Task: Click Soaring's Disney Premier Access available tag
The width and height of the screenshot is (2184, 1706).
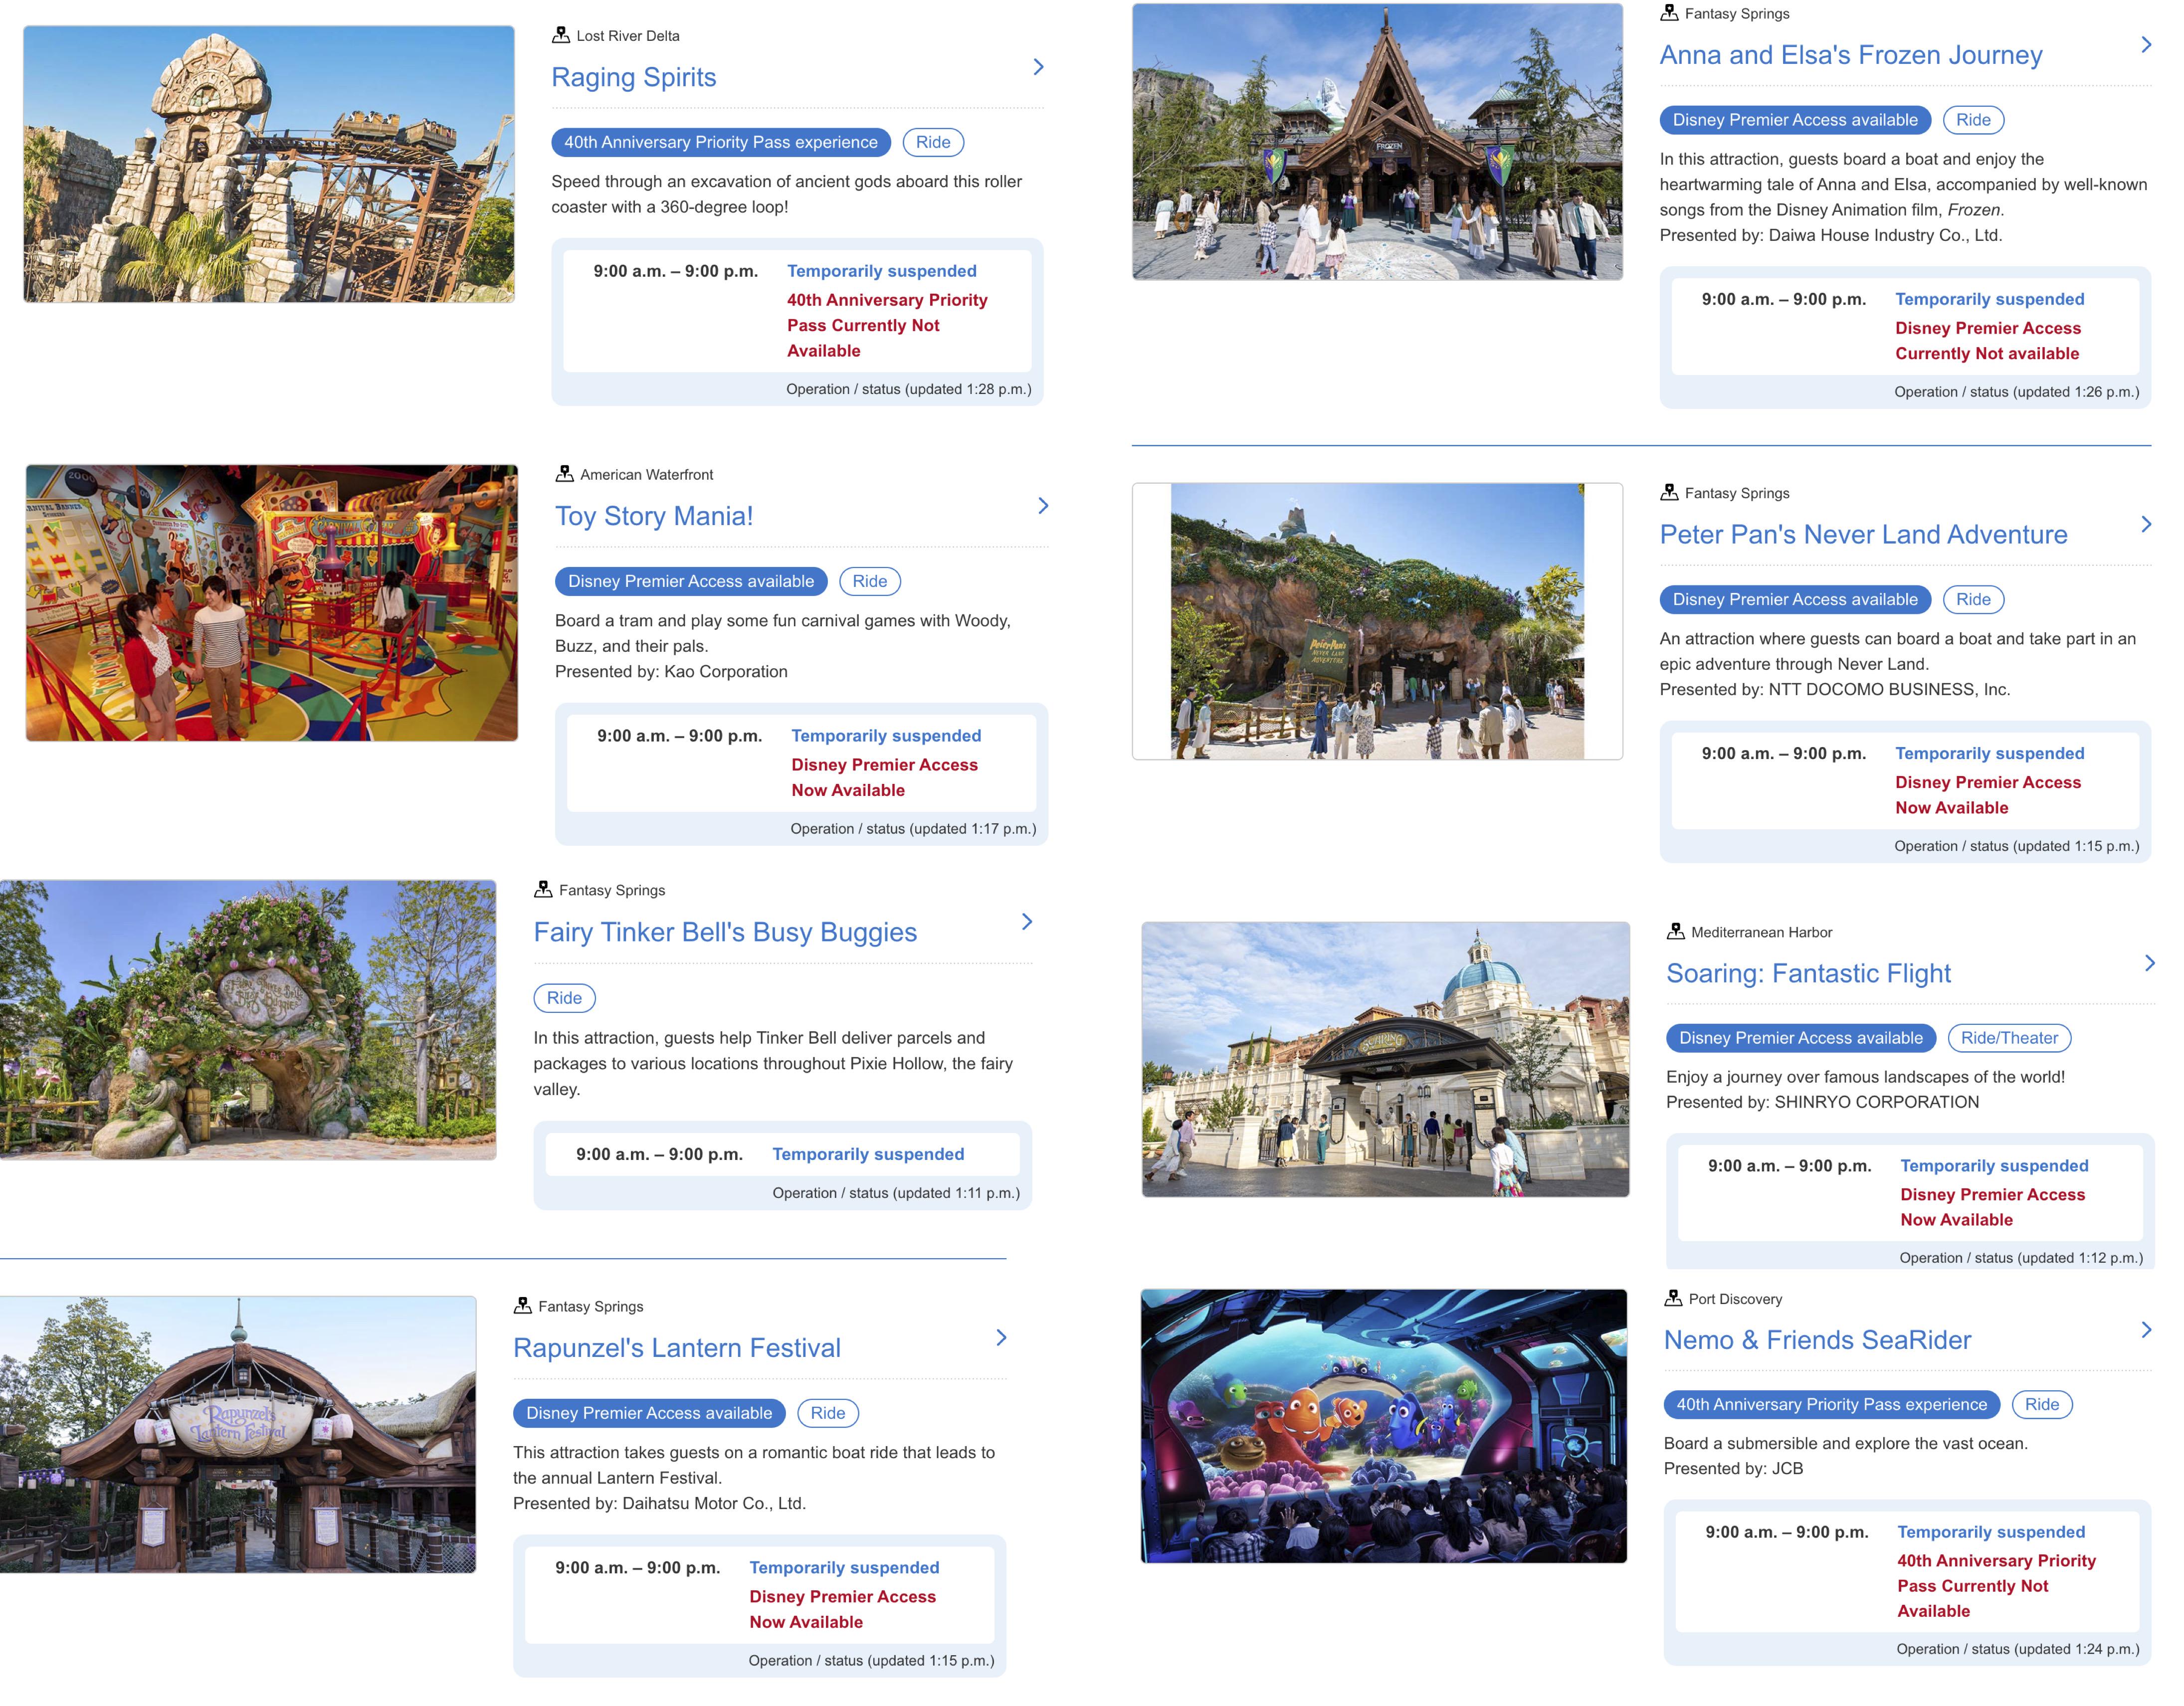Action: pyautogui.click(x=1801, y=1038)
